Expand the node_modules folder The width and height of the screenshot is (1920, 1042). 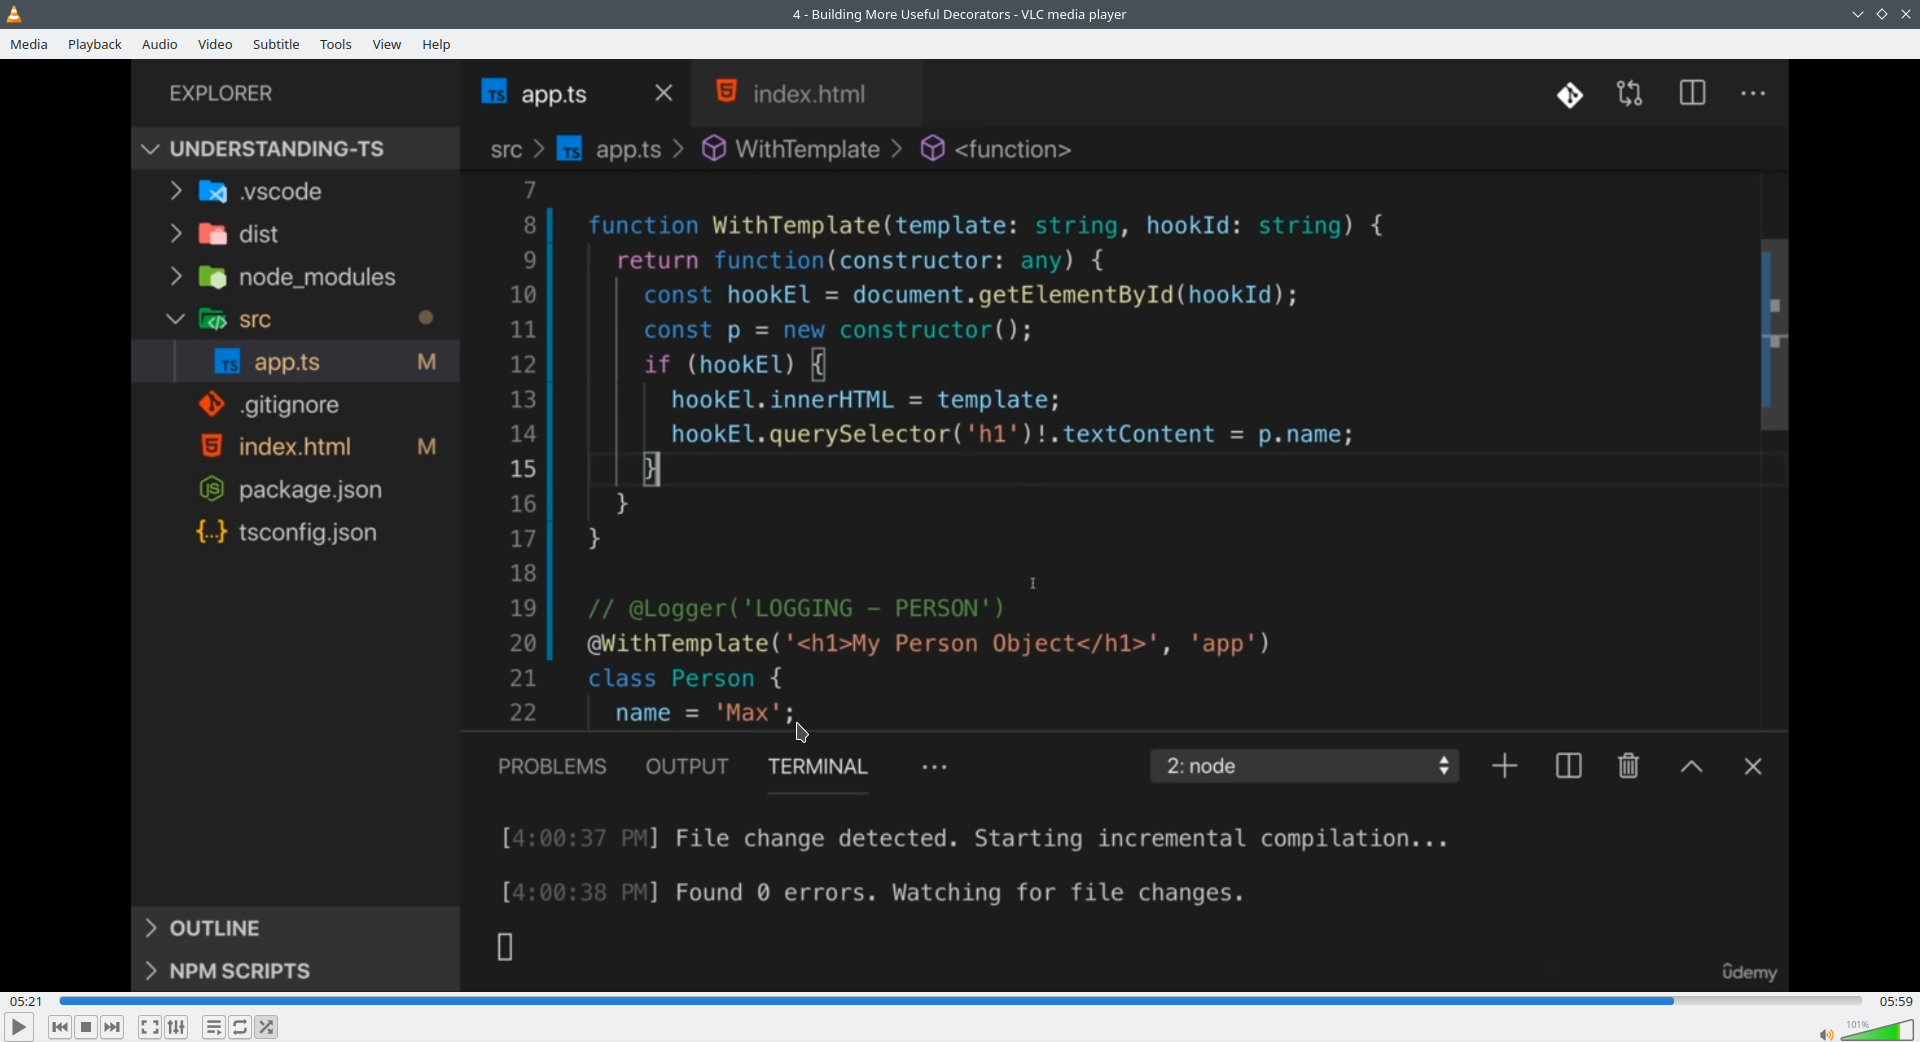pyautogui.click(x=296, y=277)
